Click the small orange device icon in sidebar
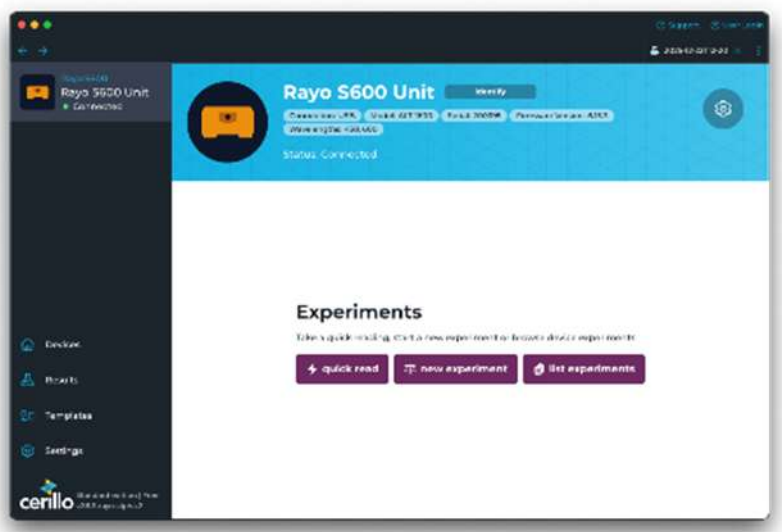 click(37, 92)
